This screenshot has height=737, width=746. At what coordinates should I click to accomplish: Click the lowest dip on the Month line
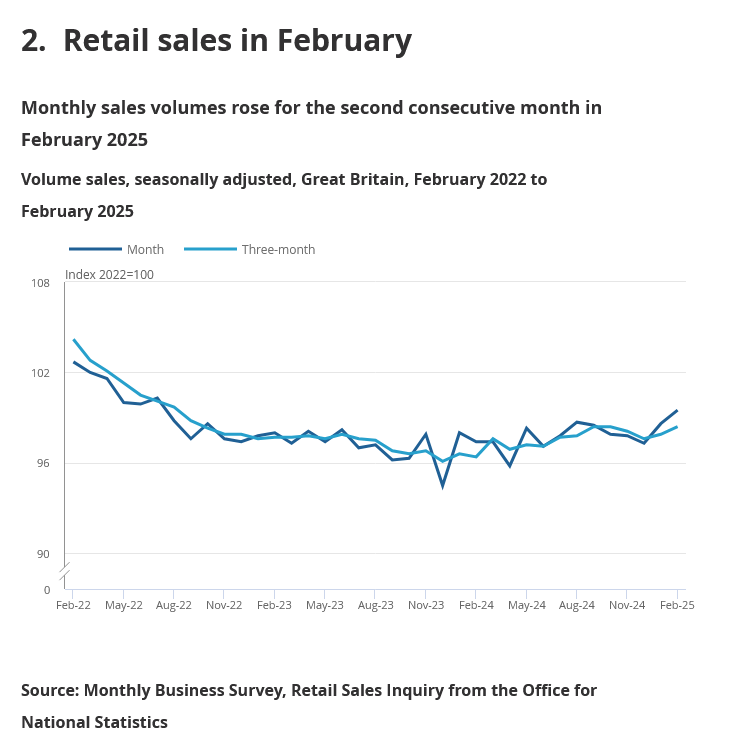(x=443, y=486)
